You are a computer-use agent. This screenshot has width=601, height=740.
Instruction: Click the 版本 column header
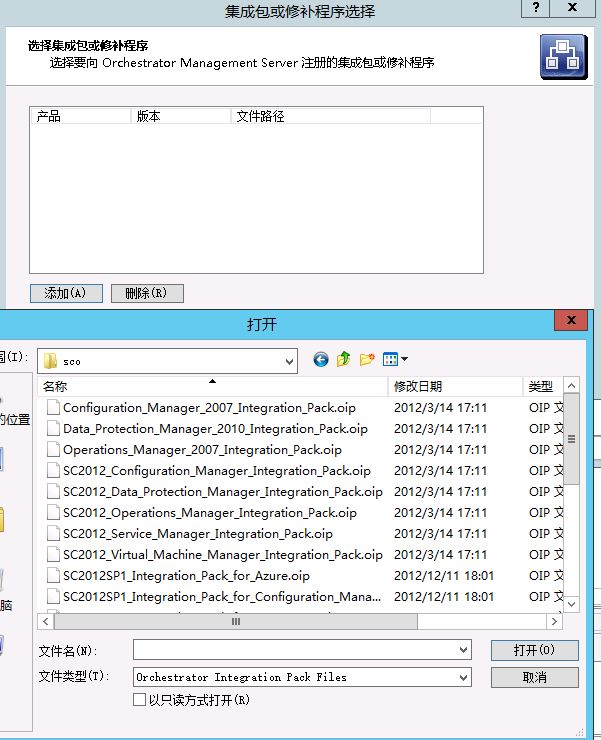pos(181,116)
